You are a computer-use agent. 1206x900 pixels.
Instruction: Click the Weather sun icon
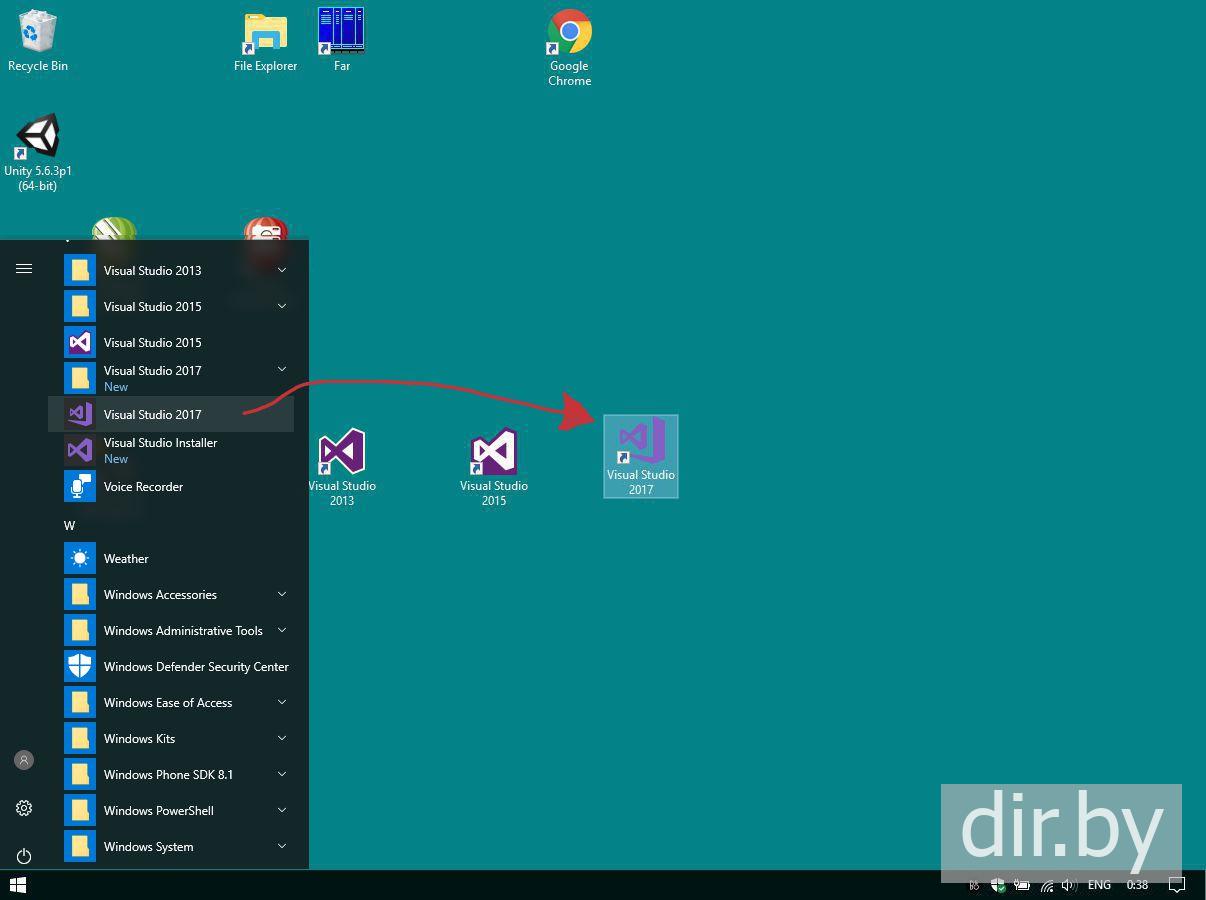pyautogui.click(x=80, y=558)
